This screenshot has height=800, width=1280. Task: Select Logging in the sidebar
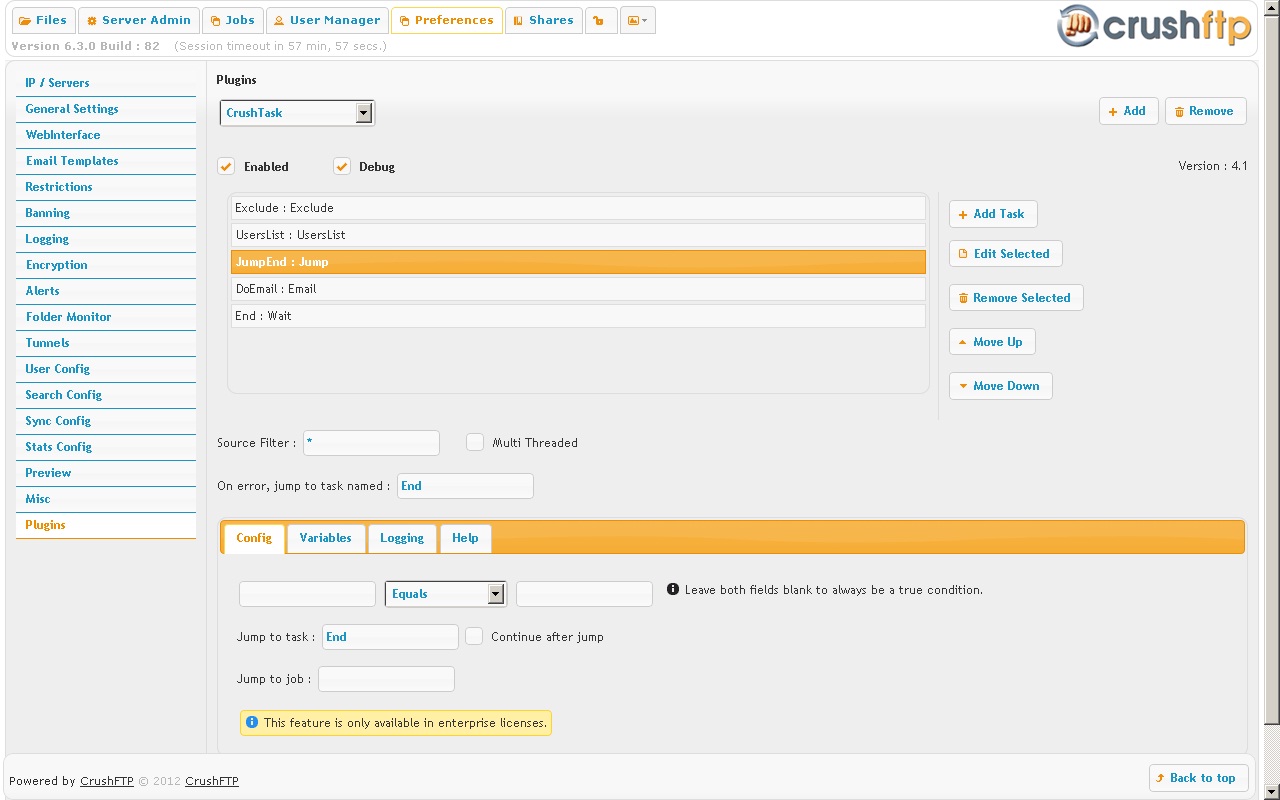[106, 239]
